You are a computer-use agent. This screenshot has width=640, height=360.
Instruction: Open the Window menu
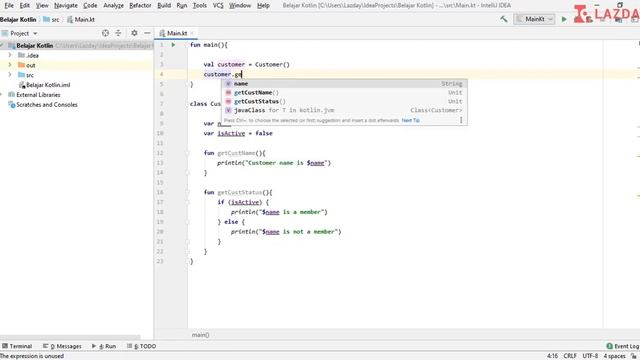[x=240, y=5]
